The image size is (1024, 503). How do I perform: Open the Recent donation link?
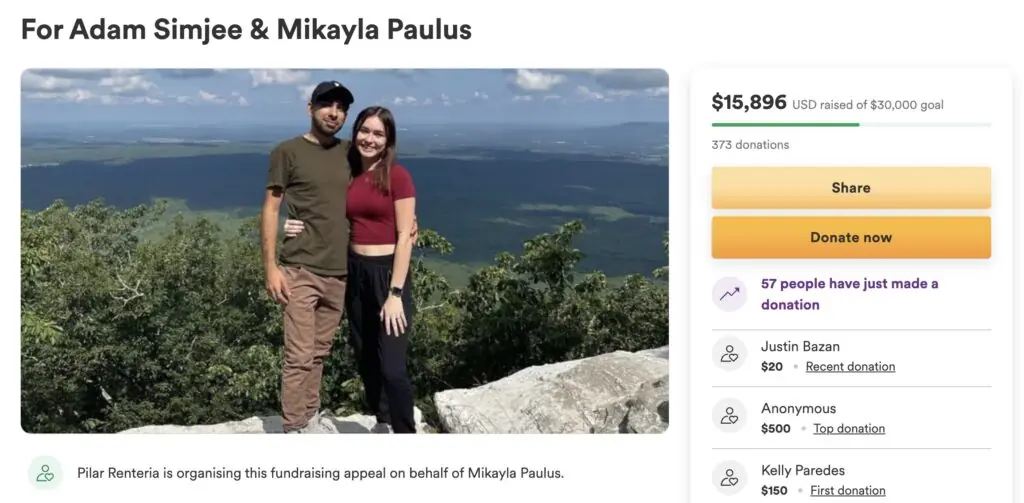coord(850,367)
